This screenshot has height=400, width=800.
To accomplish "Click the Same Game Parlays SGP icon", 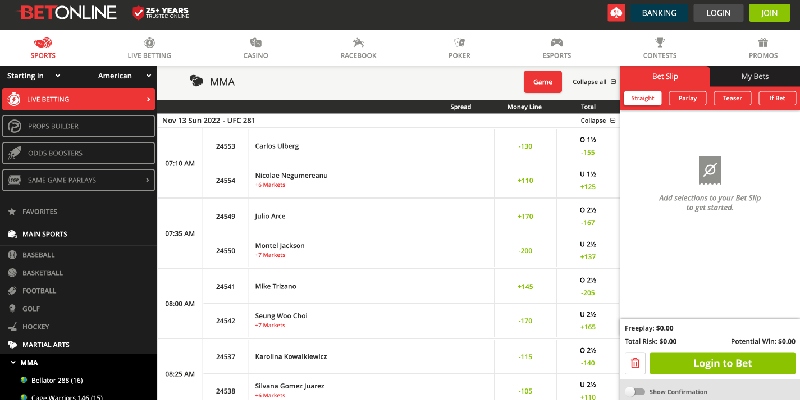I will click(14, 180).
